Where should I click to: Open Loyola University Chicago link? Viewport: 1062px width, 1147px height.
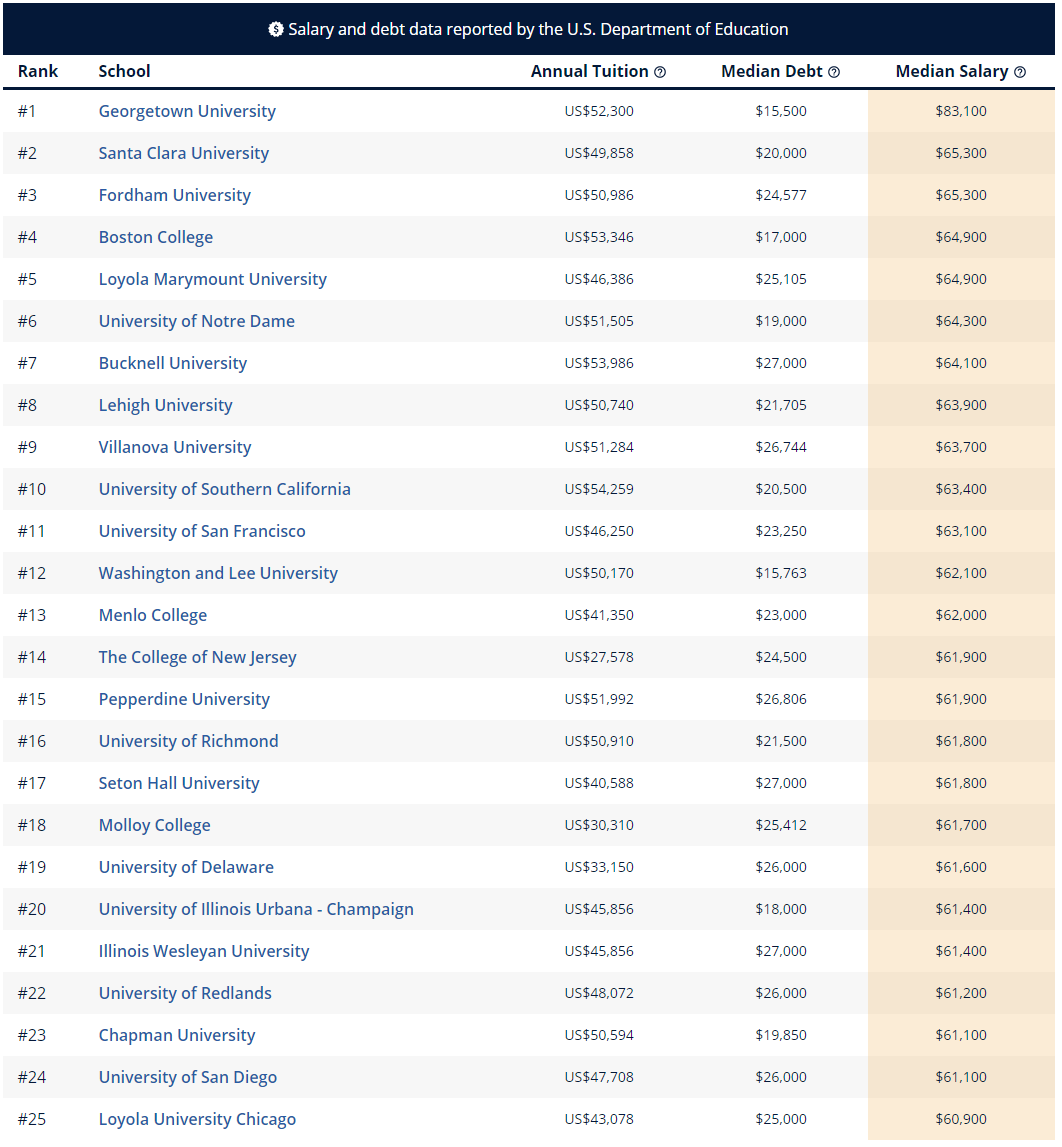197,1119
